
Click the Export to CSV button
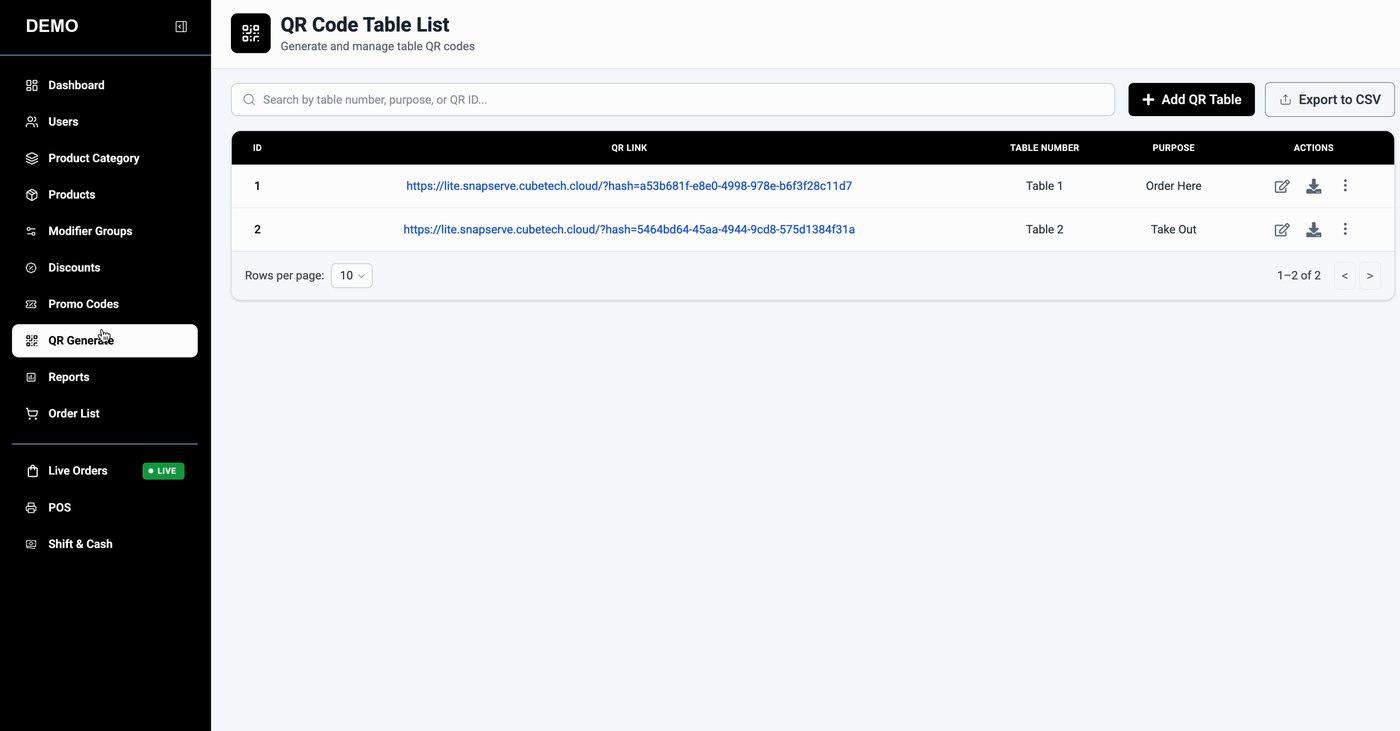[x=1330, y=99]
